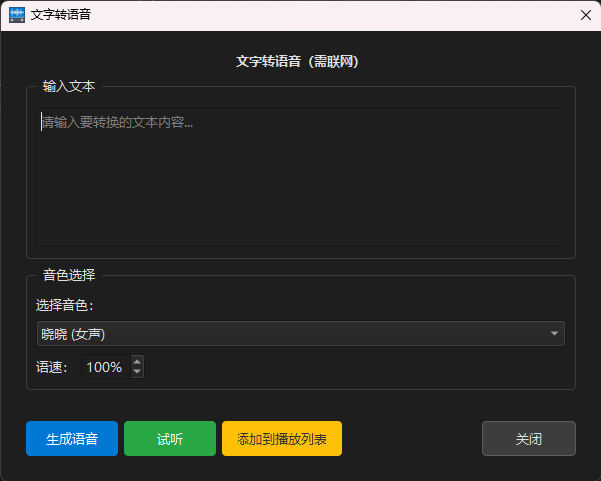Click the 请输入要转换的文本内容 text area
The width and height of the screenshot is (601, 481).
tap(300, 176)
